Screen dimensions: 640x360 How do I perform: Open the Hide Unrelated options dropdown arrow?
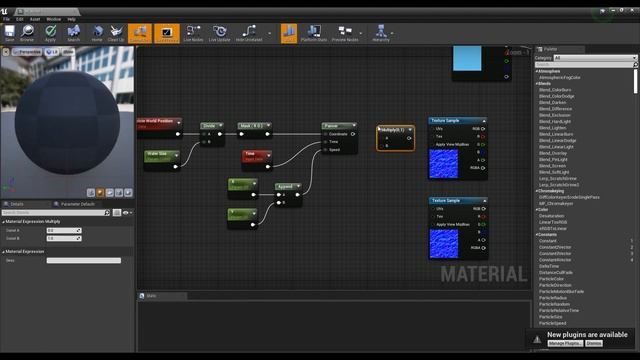coord(269,33)
